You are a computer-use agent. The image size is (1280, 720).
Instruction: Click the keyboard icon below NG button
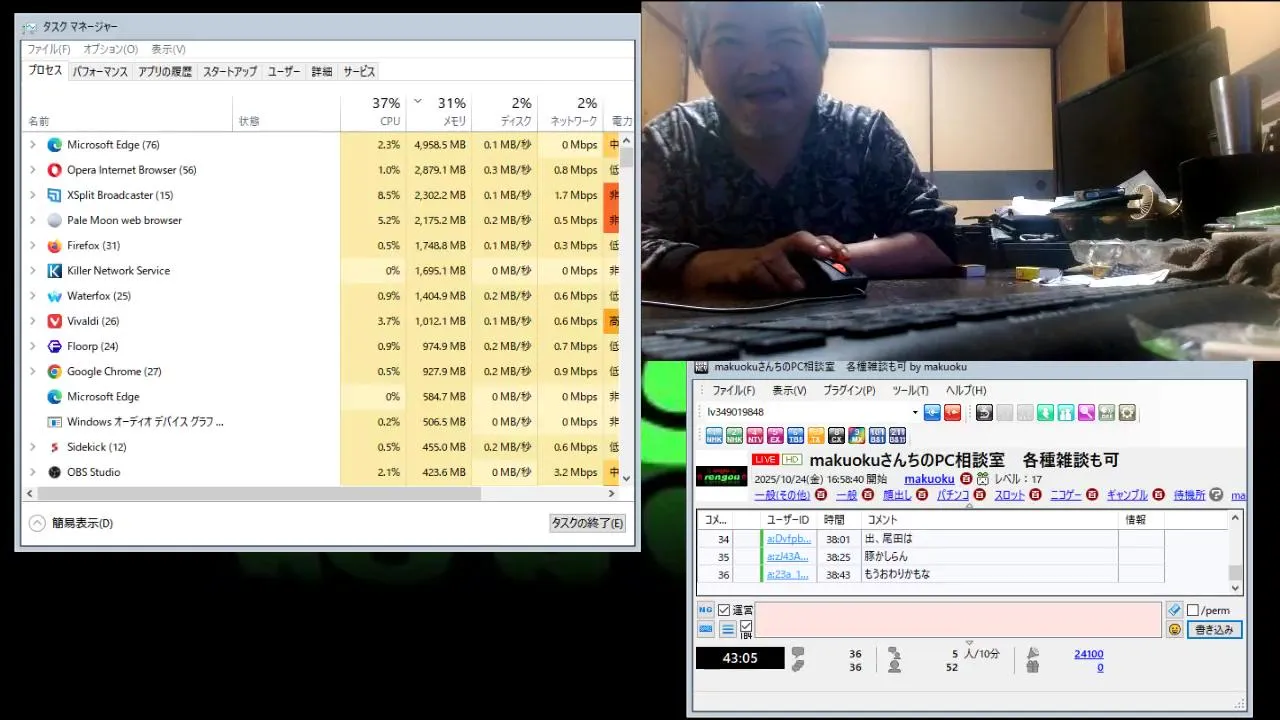coord(706,629)
